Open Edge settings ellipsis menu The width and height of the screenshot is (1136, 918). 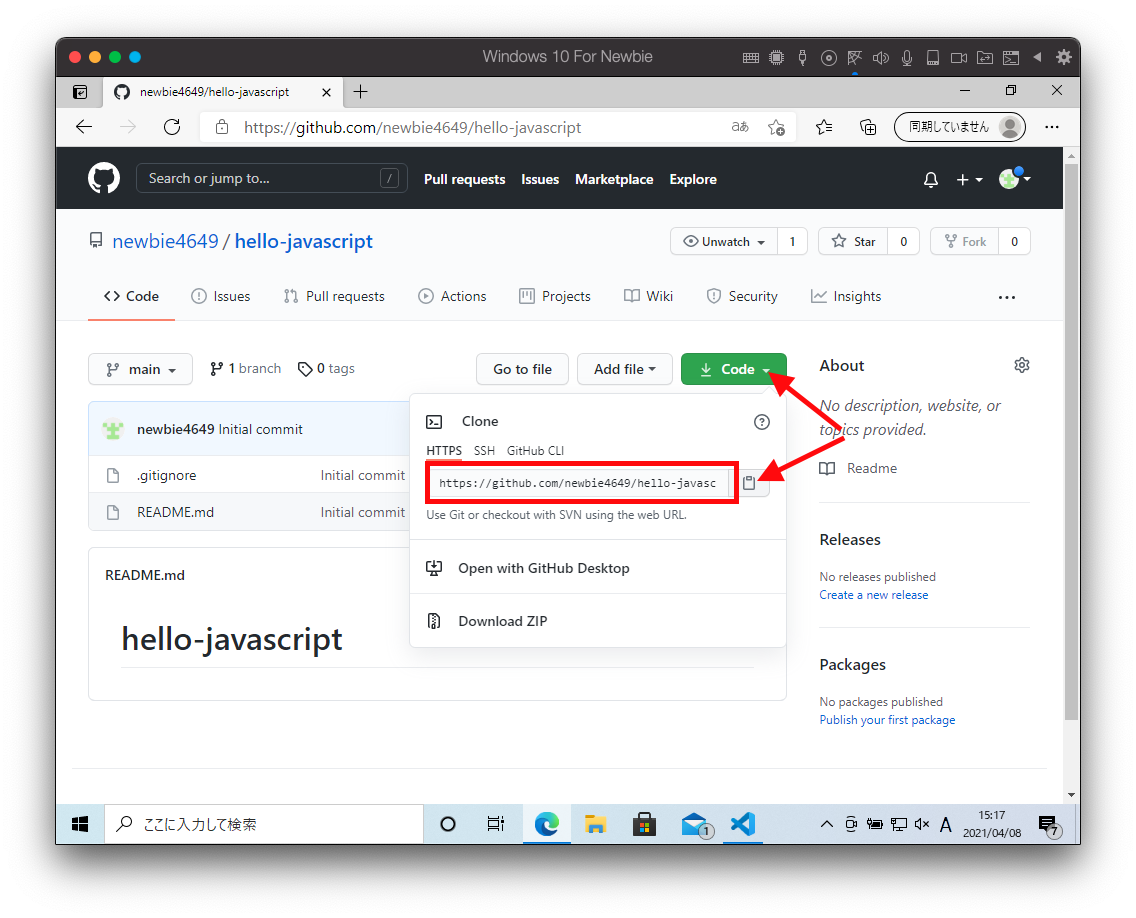point(1052,128)
